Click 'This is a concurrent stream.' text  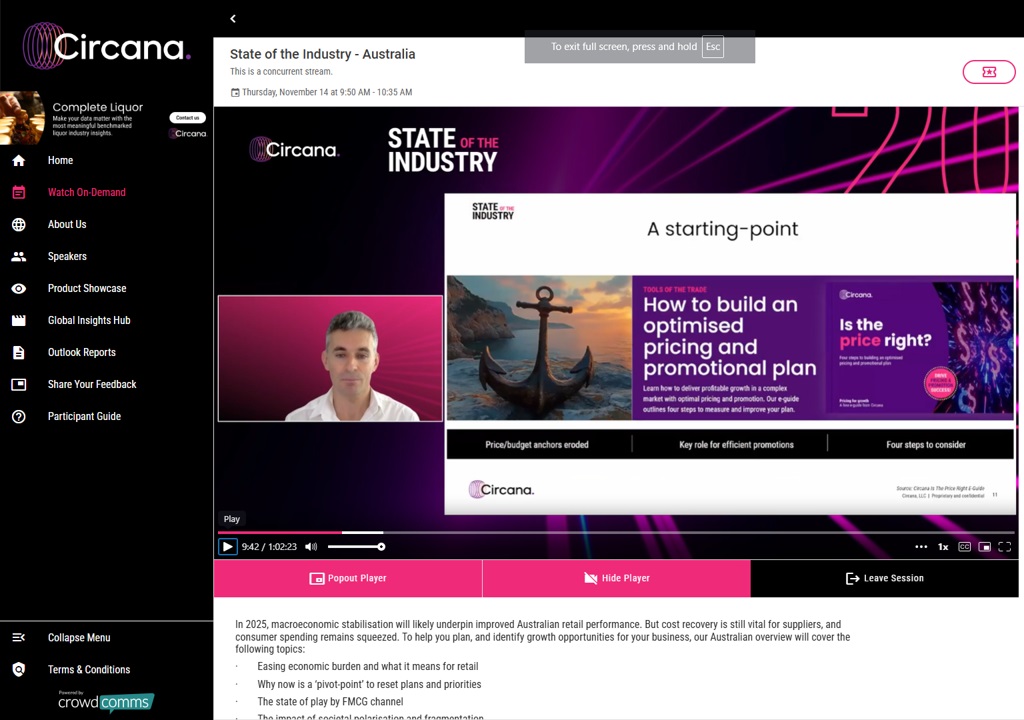(281, 71)
